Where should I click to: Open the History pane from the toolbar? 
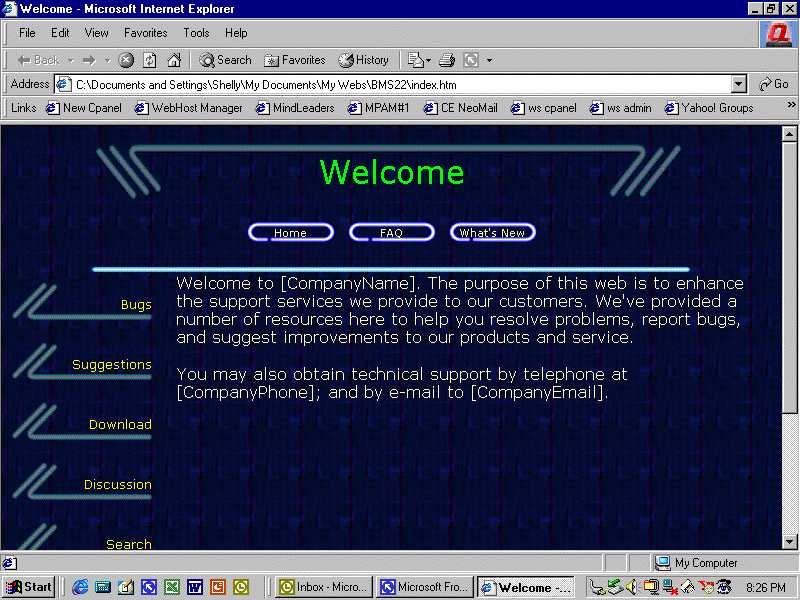click(364, 60)
